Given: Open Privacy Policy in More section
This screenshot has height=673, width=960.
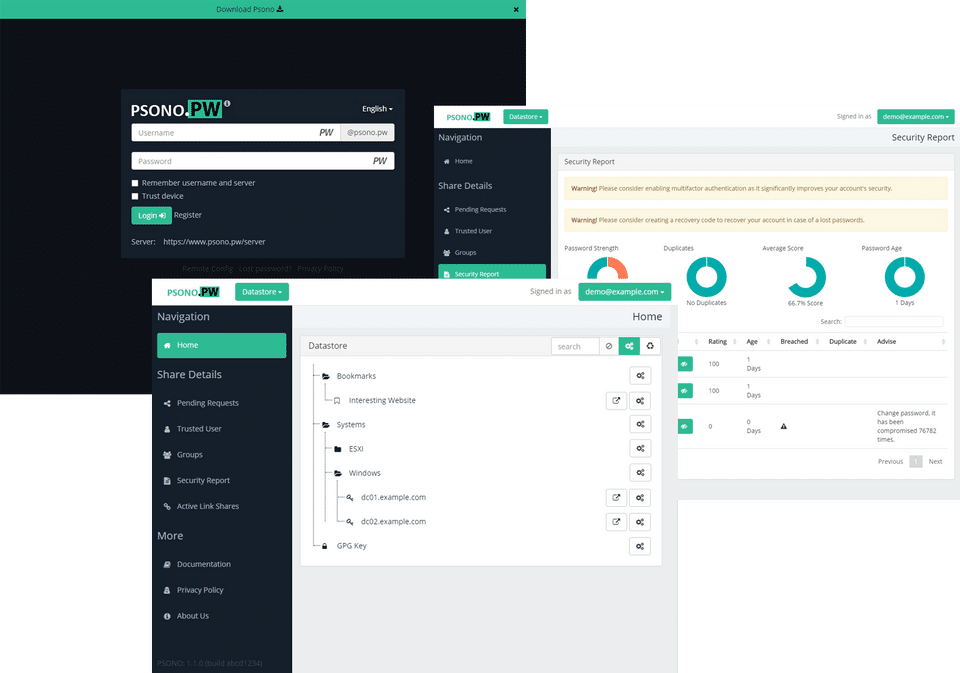Looking at the screenshot, I should click(200, 590).
